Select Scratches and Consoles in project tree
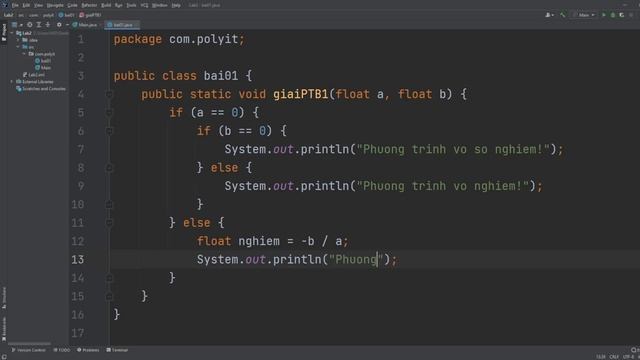640x360 pixels. (x=41, y=89)
